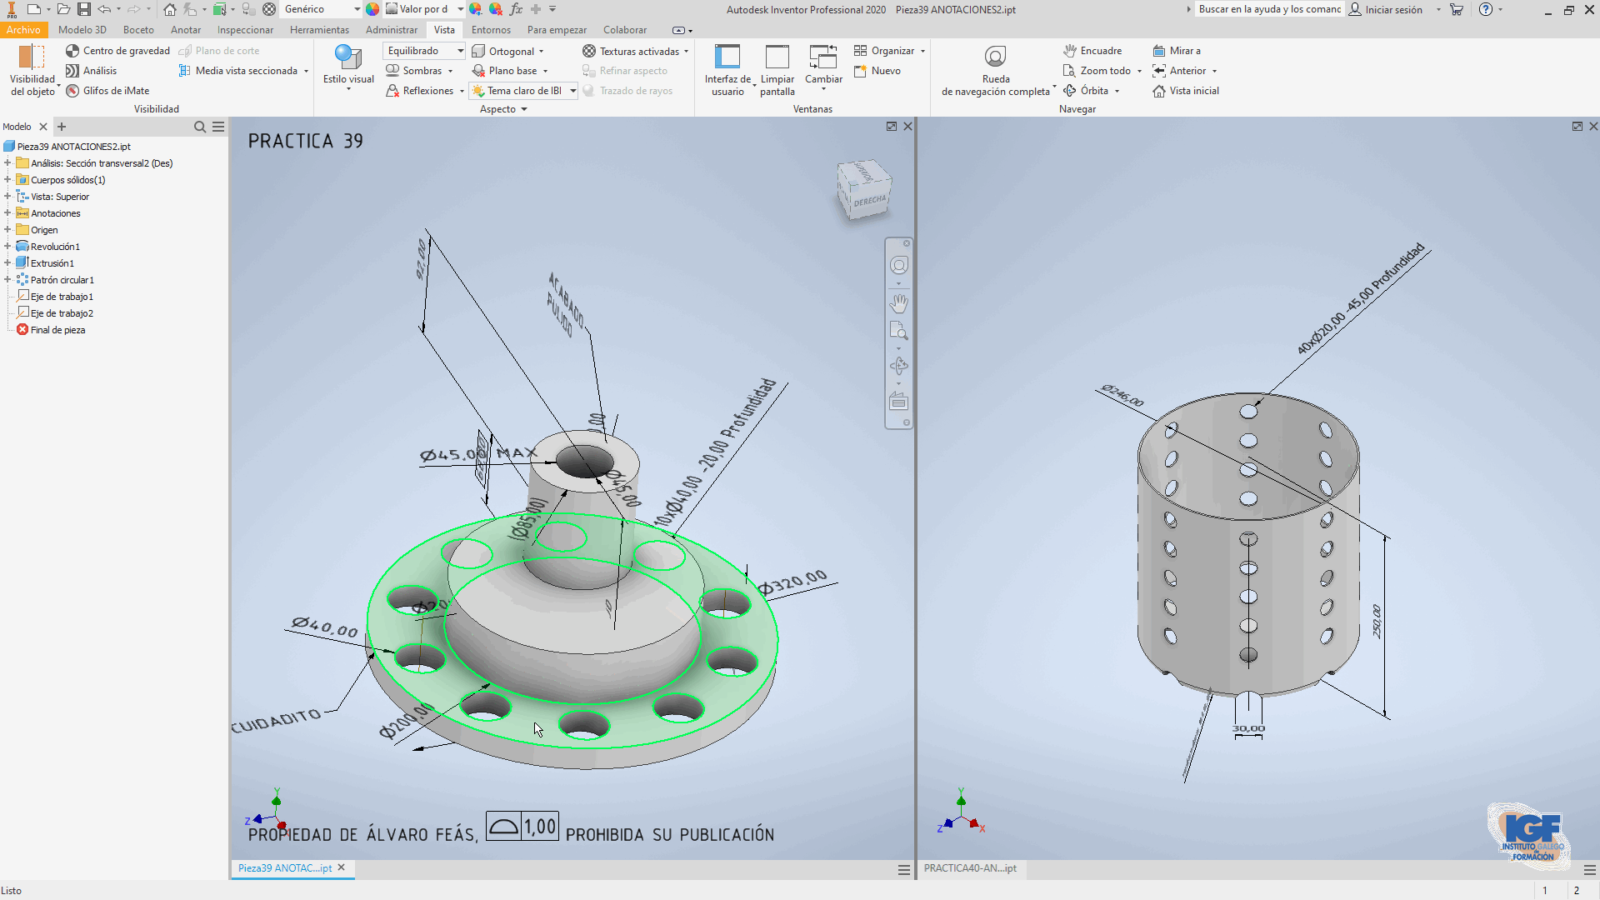Expand the Revolución1 tree node
Image resolution: width=1600 pixels, height=900 pixels.
(x=8, y=247)
